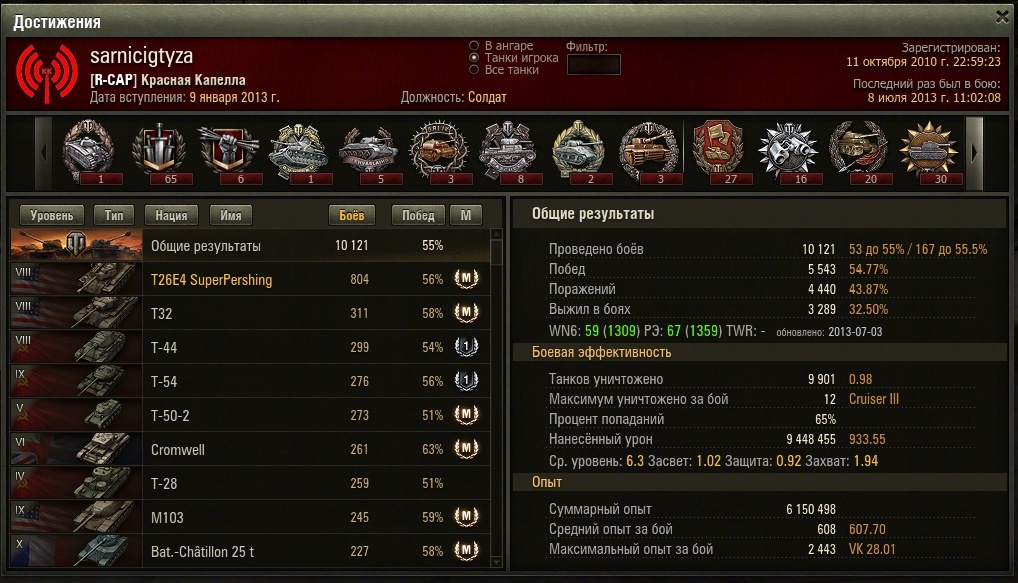
Task: Sort tank list by 'Нация'
Action: pos(171,216)
